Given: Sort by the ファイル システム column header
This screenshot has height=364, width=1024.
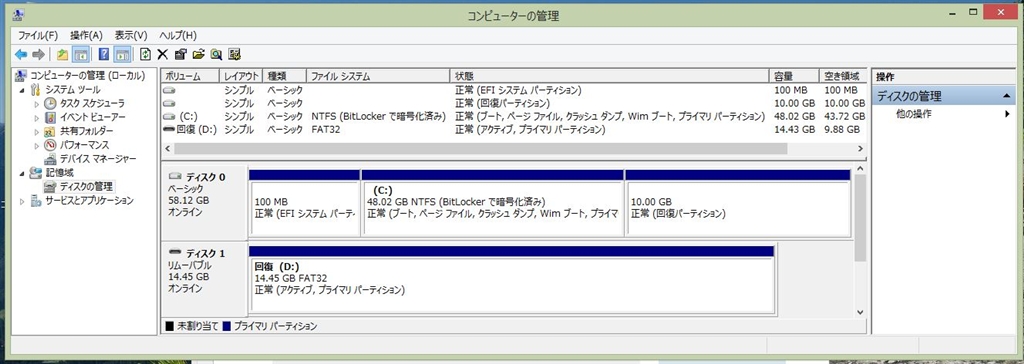Looking at the screenshot, I should click(x=378, y=76).
